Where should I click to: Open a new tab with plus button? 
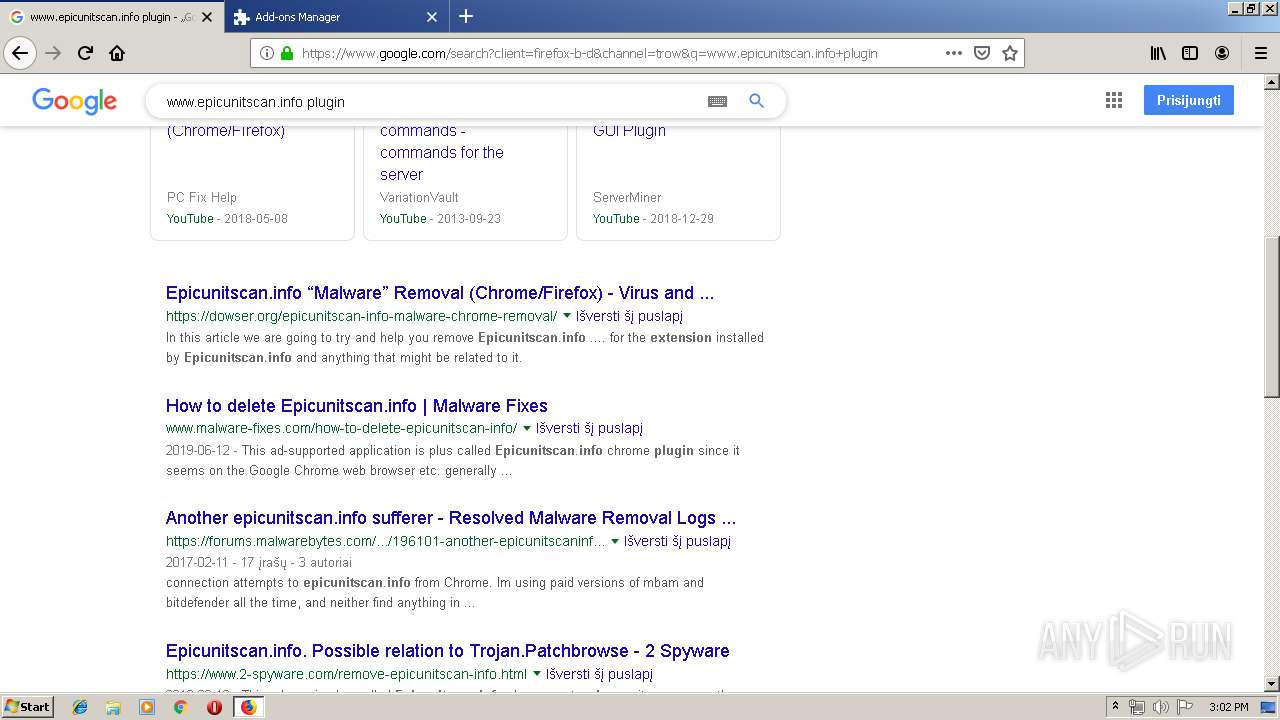click(466, 16)
